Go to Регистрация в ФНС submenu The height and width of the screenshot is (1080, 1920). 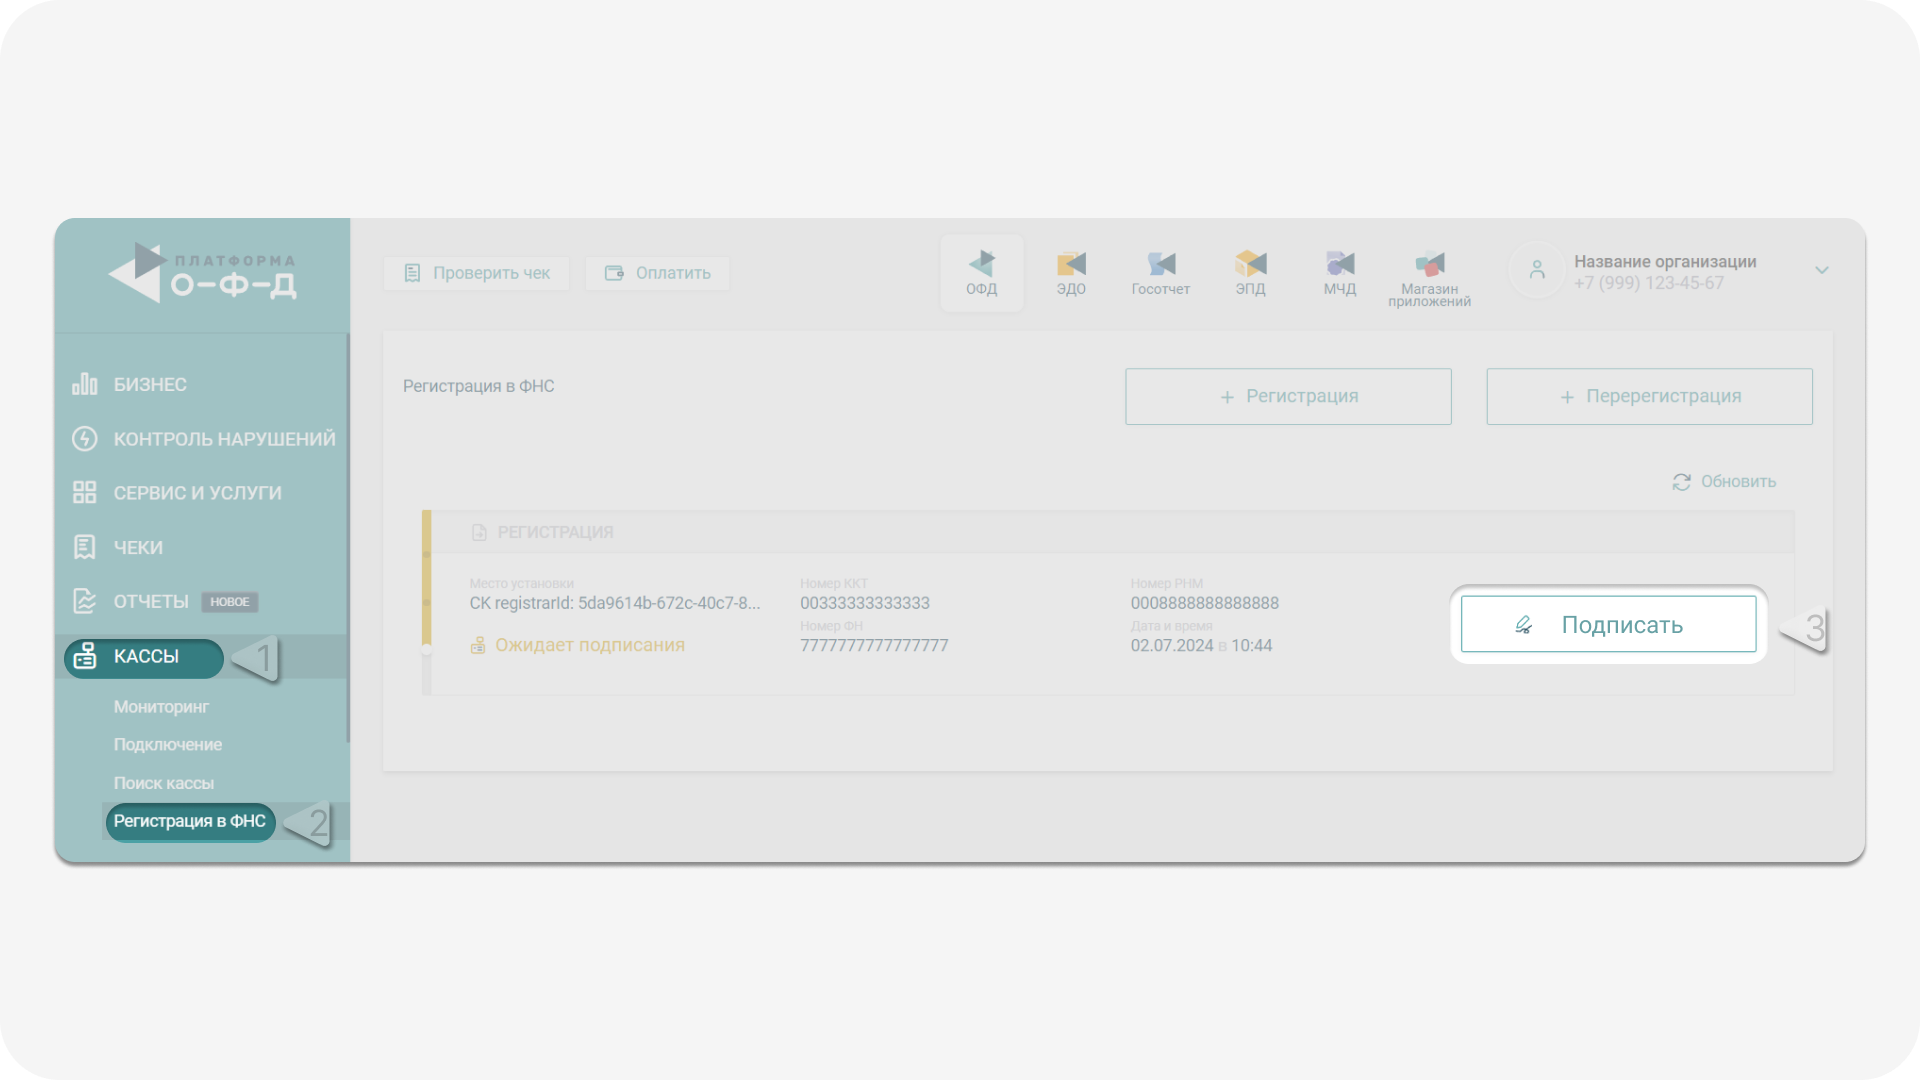(189, 822)
